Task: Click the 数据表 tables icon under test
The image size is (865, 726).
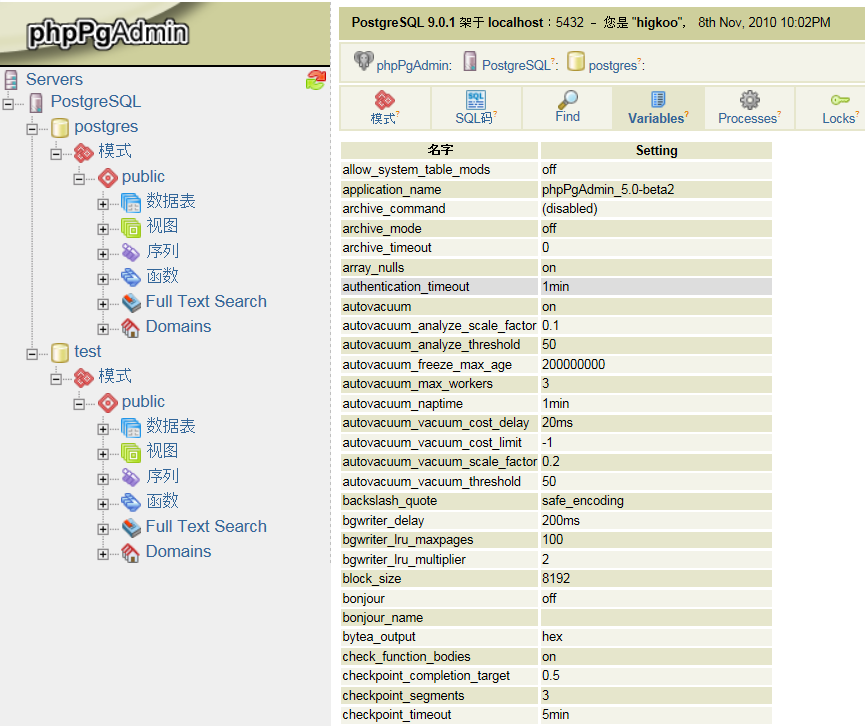Action: [131, 428]
